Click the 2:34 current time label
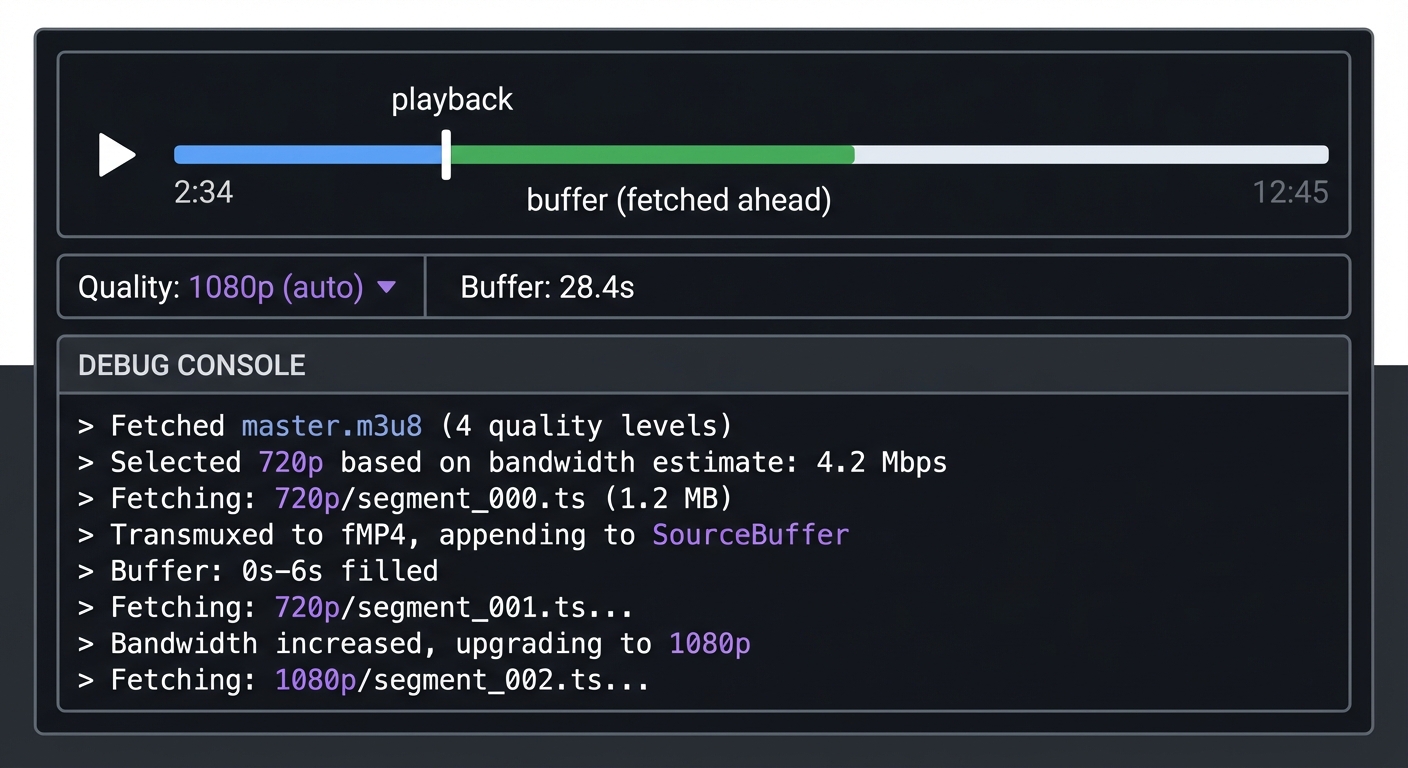 [204, 192]
